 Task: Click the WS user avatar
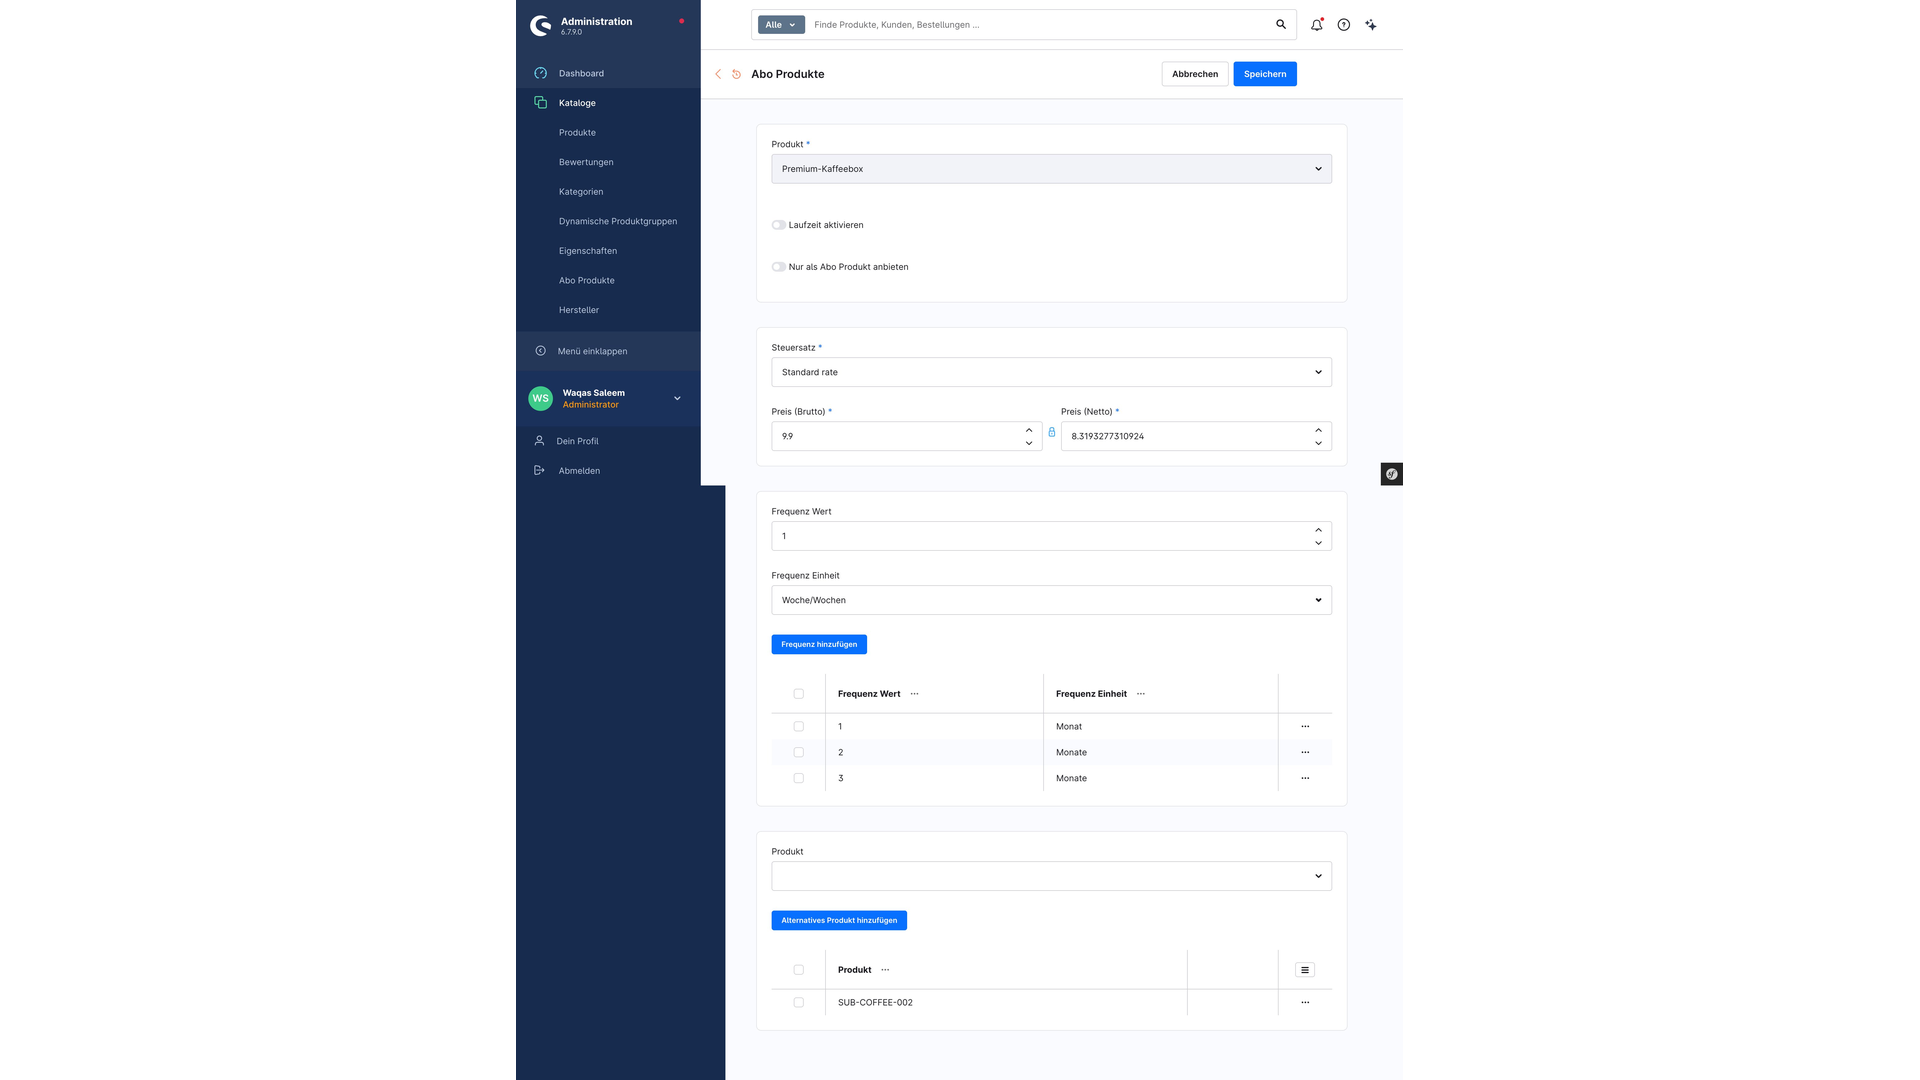(540, 398)
